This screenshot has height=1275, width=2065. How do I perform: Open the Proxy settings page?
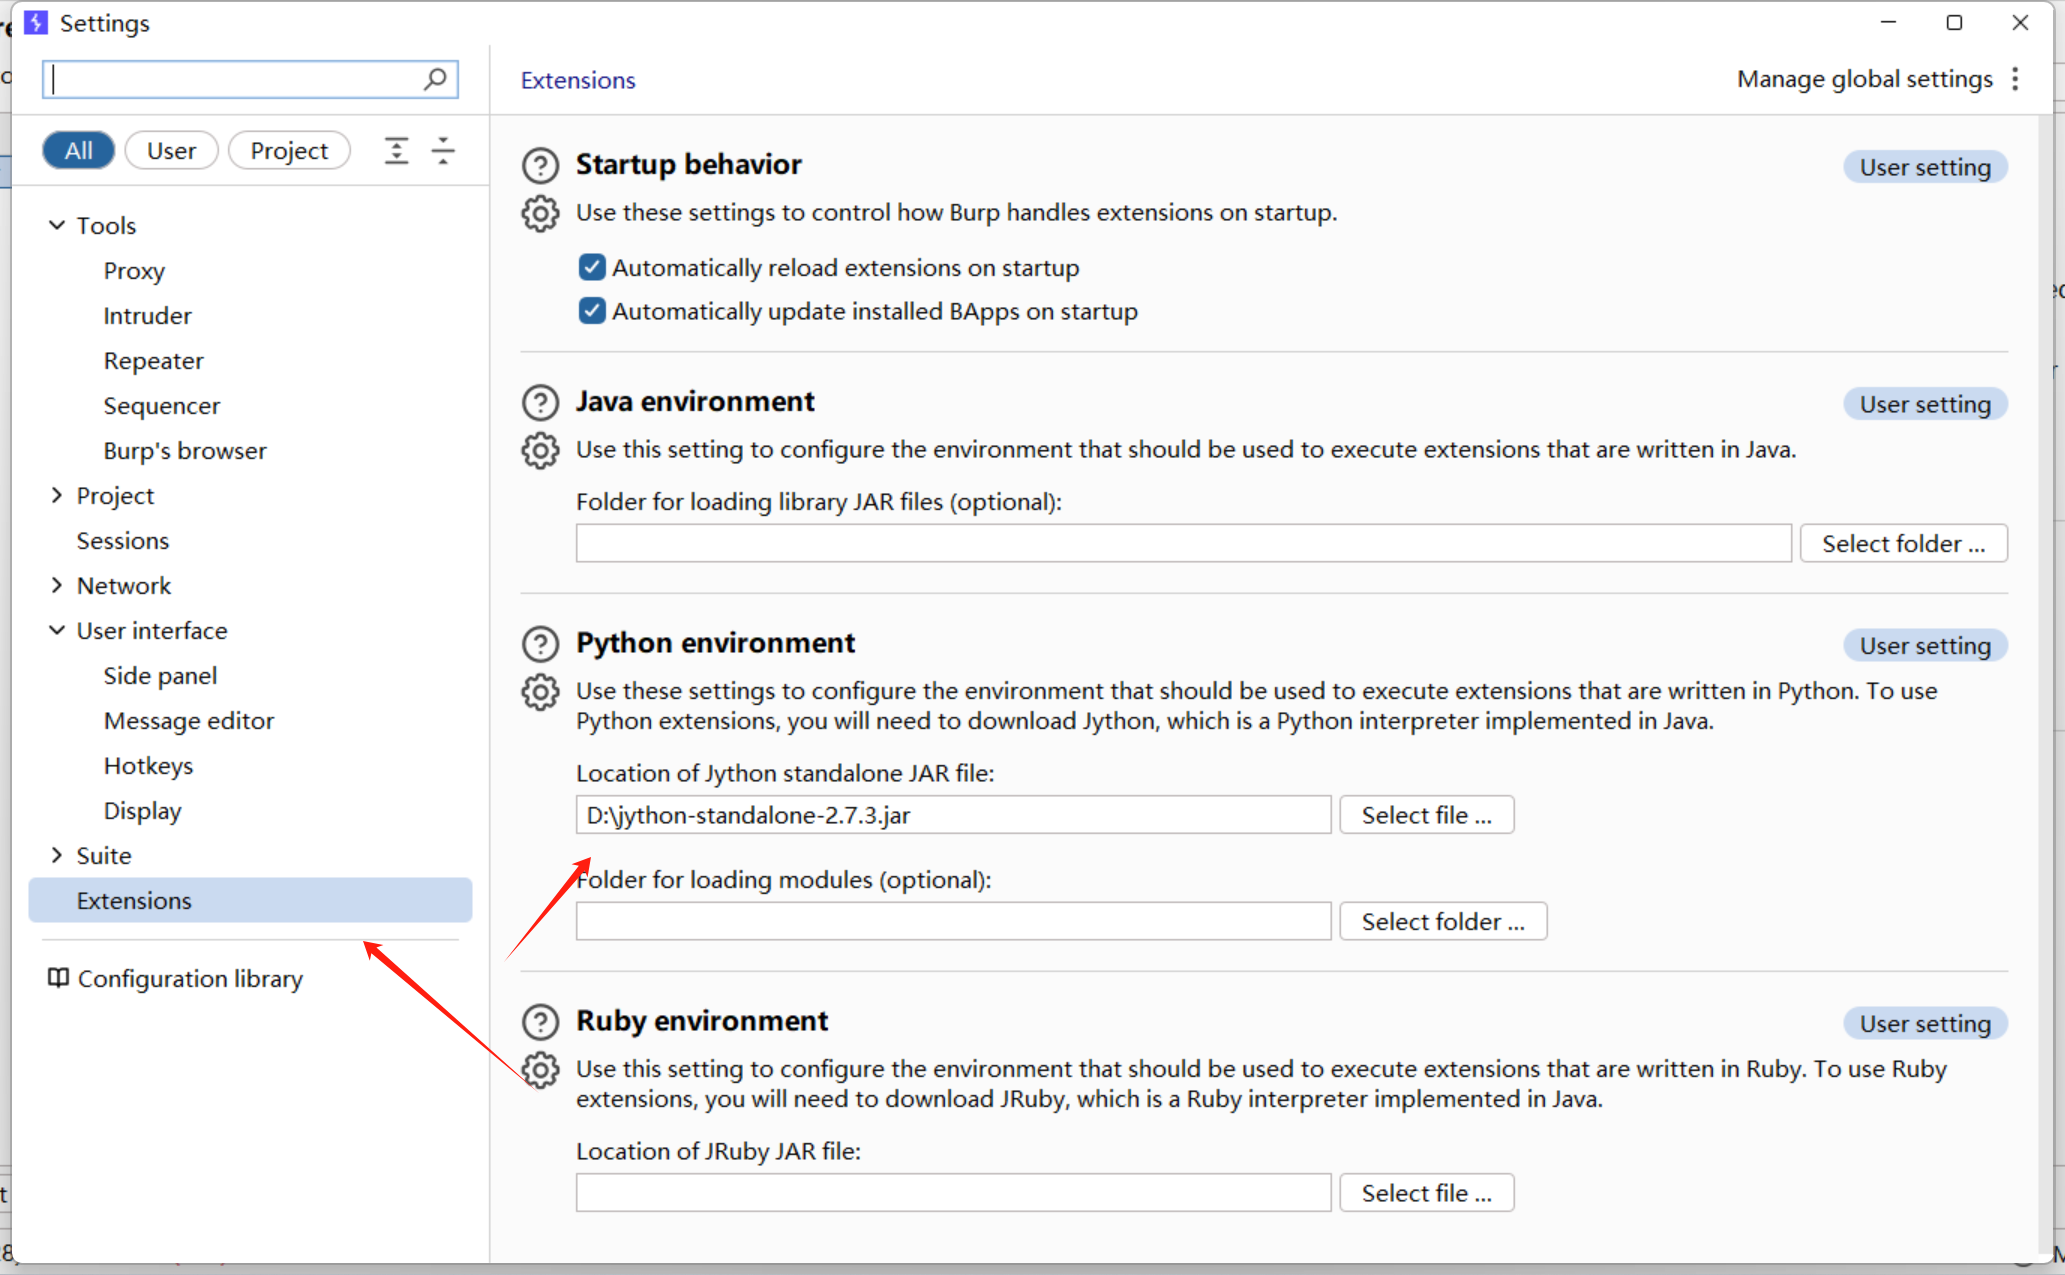point(134,270)
